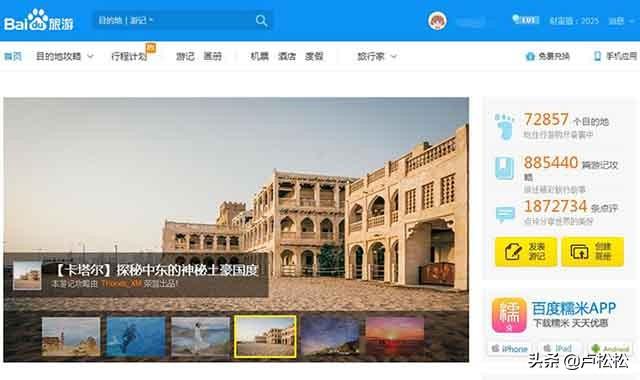The width and height of the screenshot is (640, 380).
Task: Open the 酒店 menu item
Action: [287, 56]
